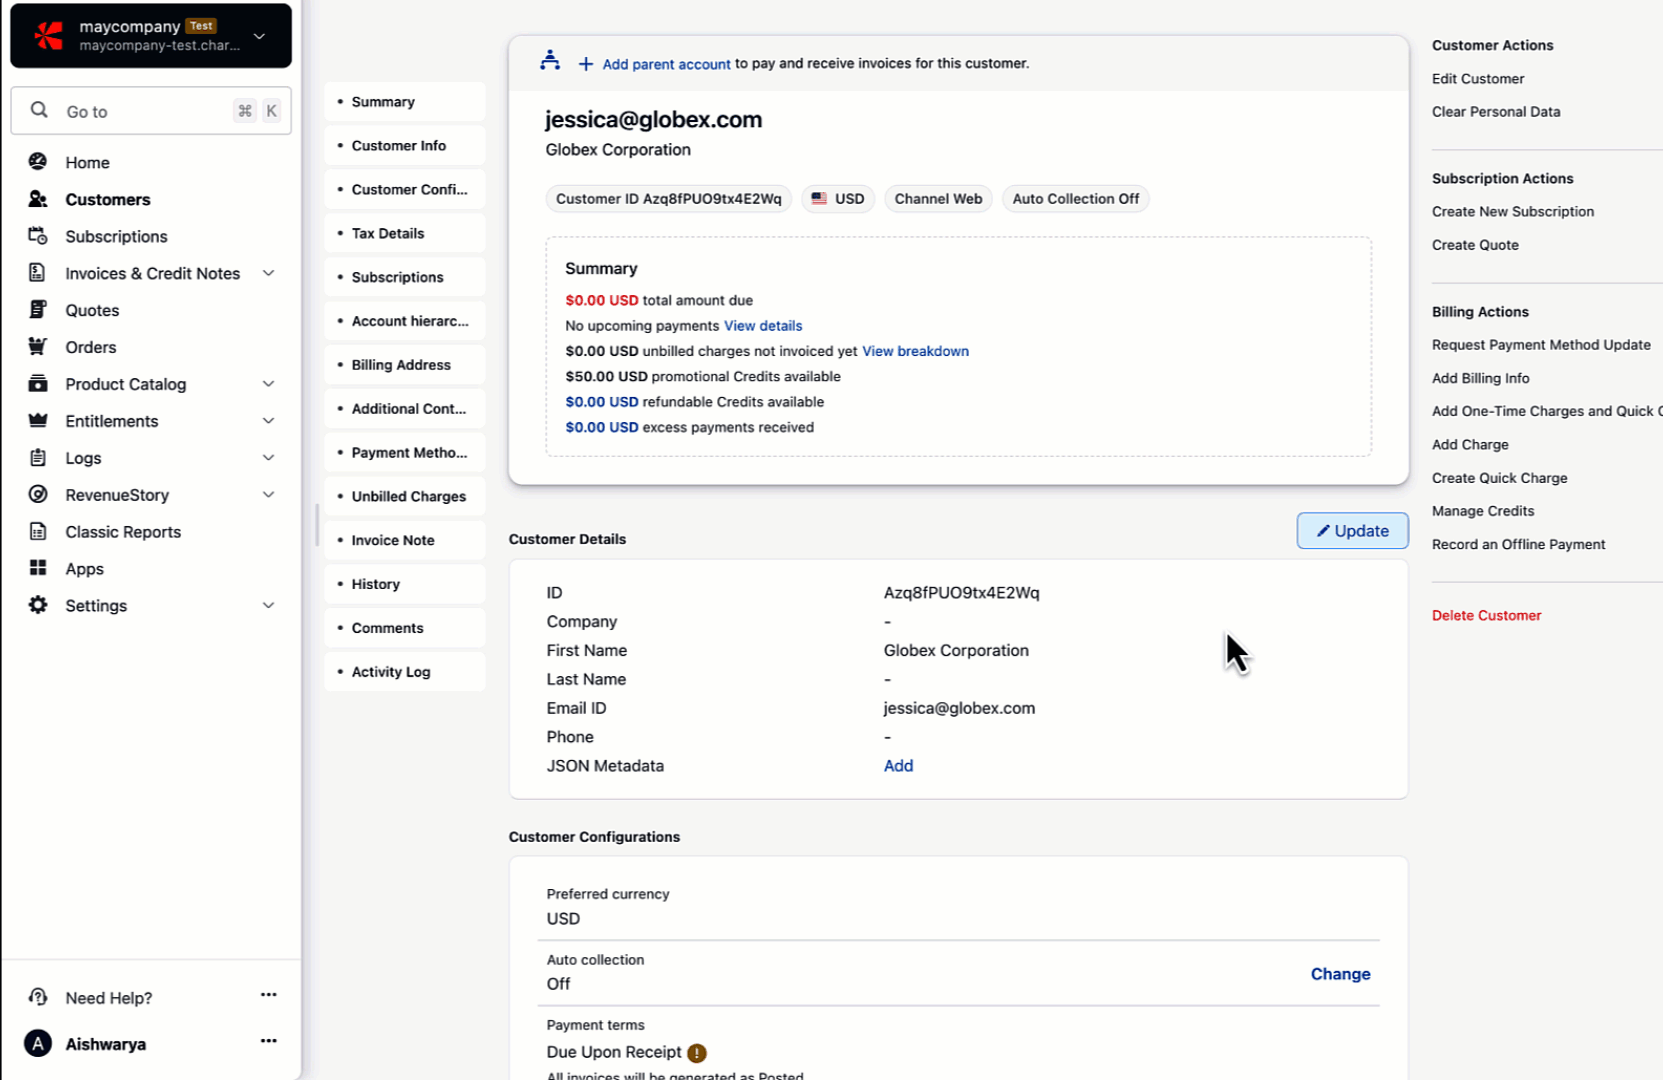Jump to Invoice Note section

404,541
